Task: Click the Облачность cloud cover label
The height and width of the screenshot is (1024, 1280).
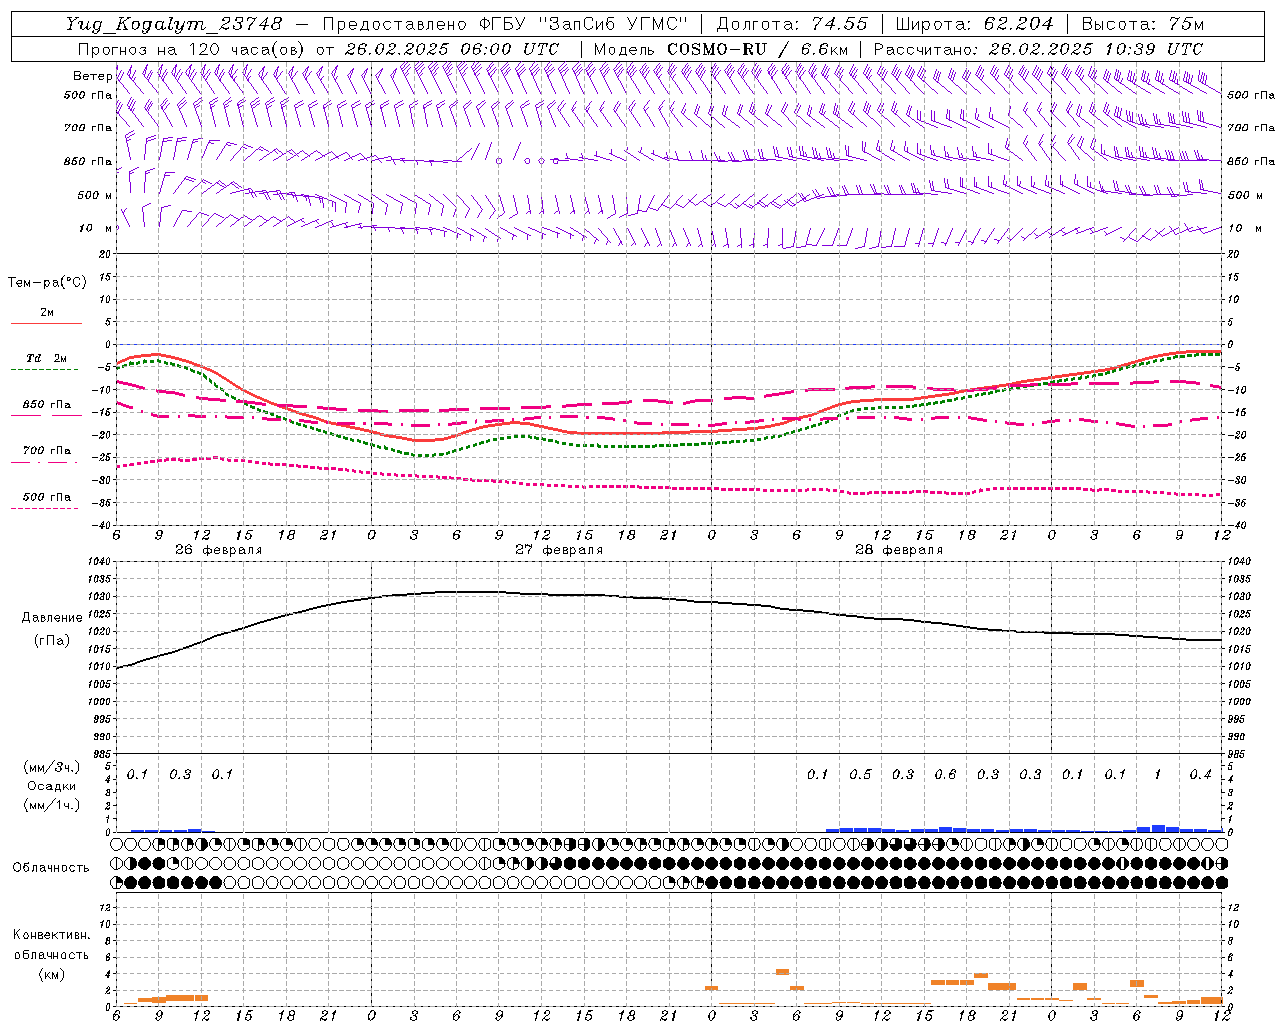Action: [51, 867]
